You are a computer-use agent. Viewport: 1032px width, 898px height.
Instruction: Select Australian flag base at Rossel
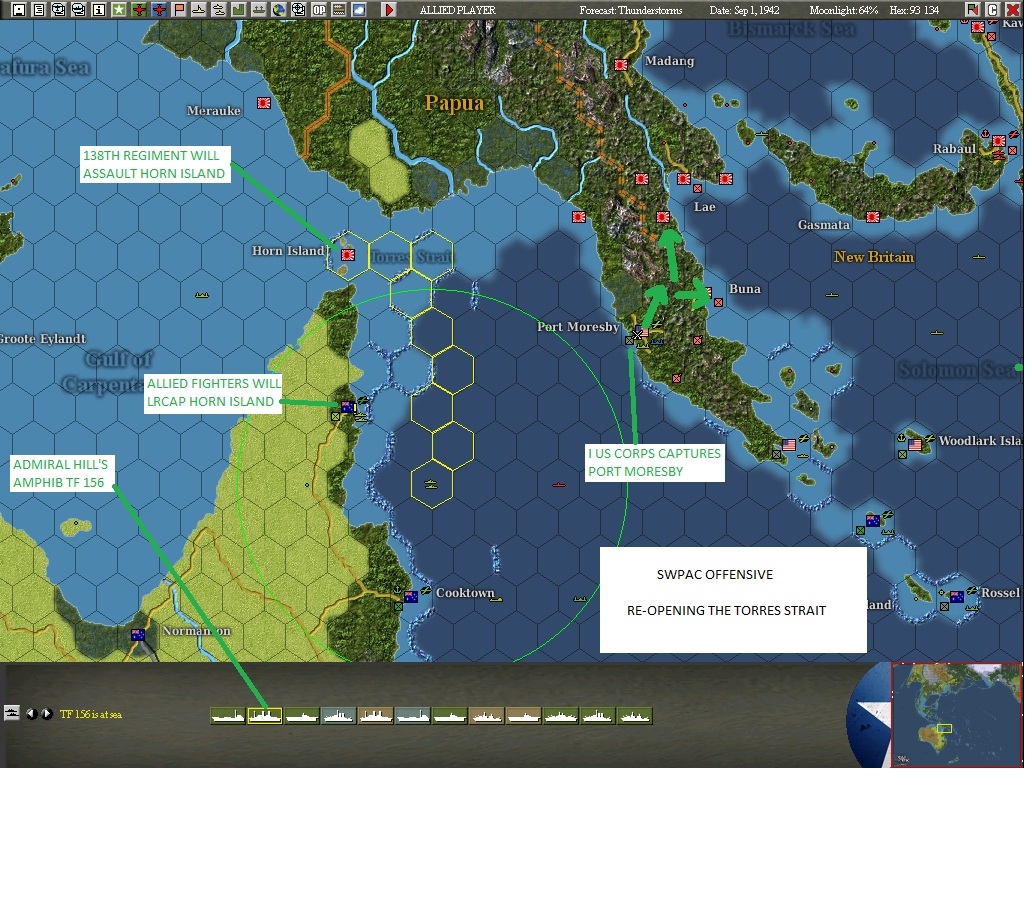957,597
